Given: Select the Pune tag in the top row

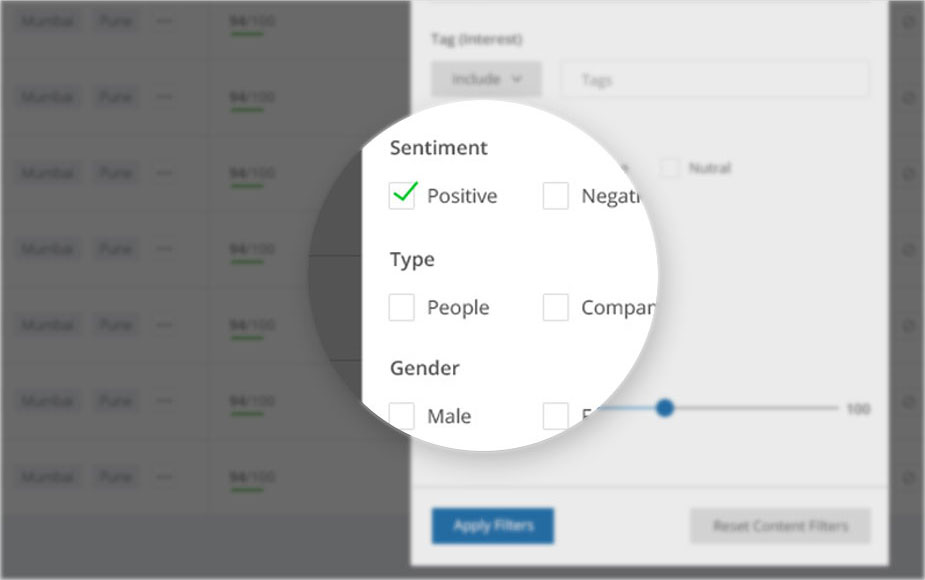Looking at the screenshot, I should tap(116, 21).
